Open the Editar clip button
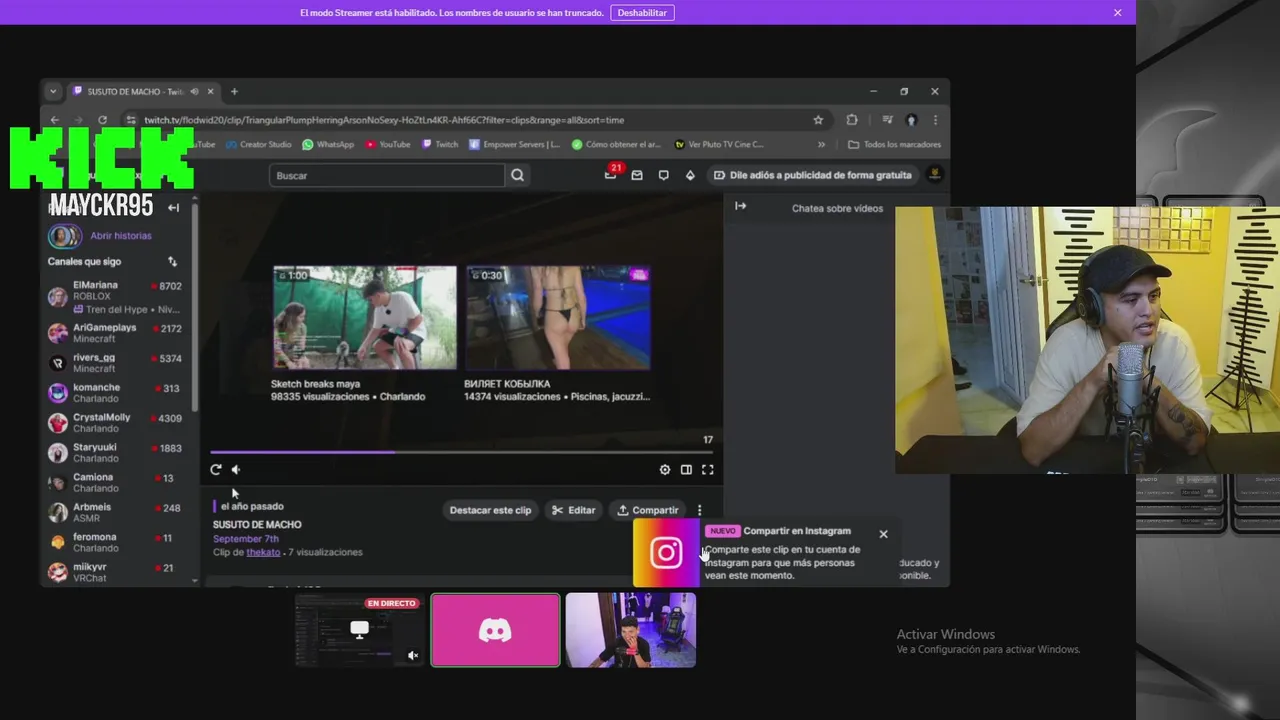The height and width of the screenshot is (720, 1280). click(574, 510)
